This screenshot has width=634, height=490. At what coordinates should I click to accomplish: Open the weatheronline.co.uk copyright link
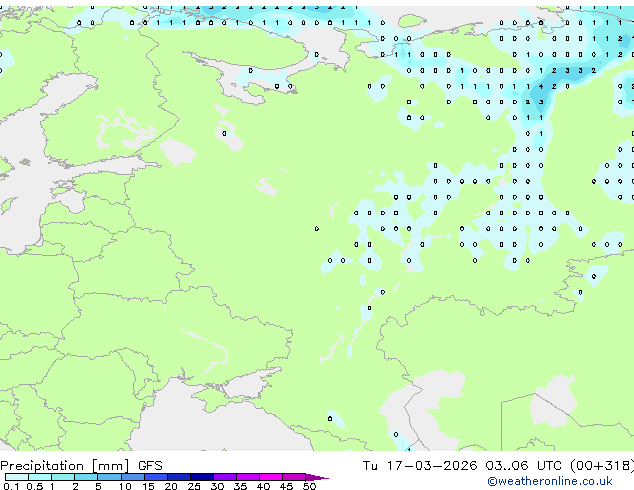coord(550,481)
